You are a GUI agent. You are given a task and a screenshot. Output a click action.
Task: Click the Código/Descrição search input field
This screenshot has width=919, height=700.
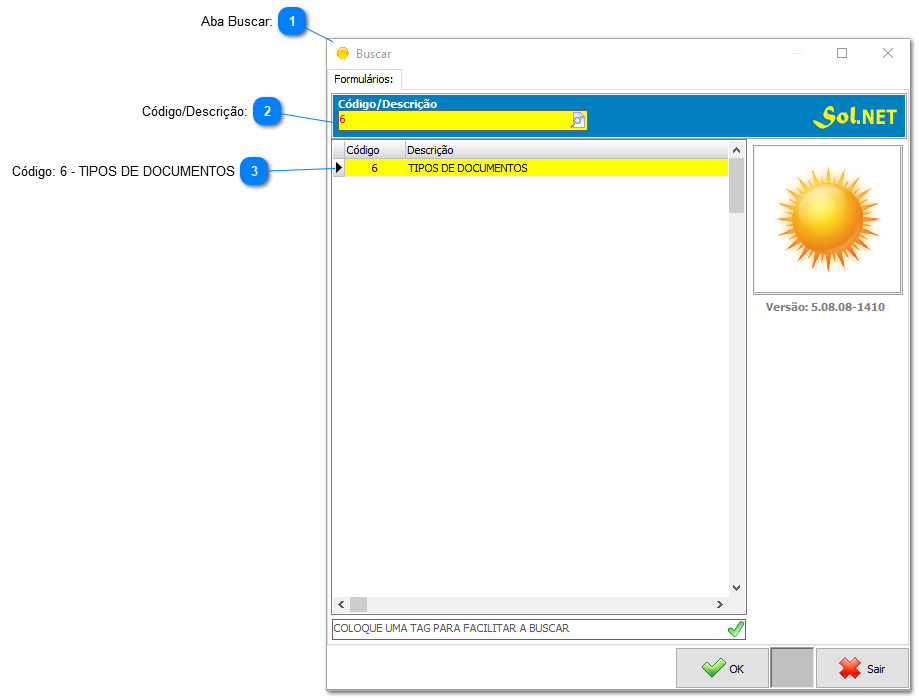point(455,121)
